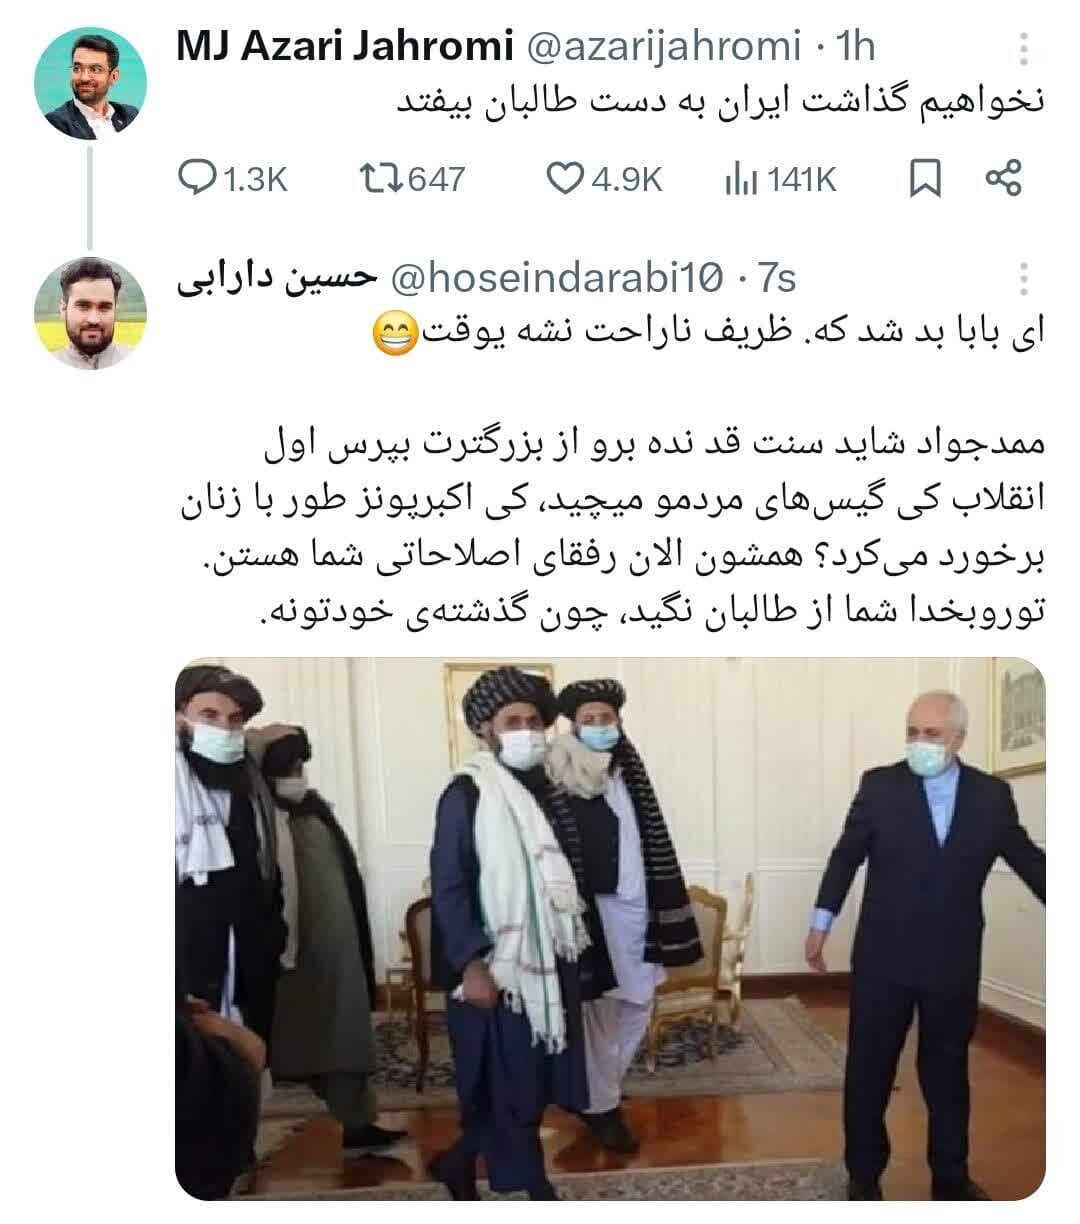This screenshot has height=1224, width=1080.
Task: Click the 1h timestamp of first tweet
Action: click(x=855, y=47)
